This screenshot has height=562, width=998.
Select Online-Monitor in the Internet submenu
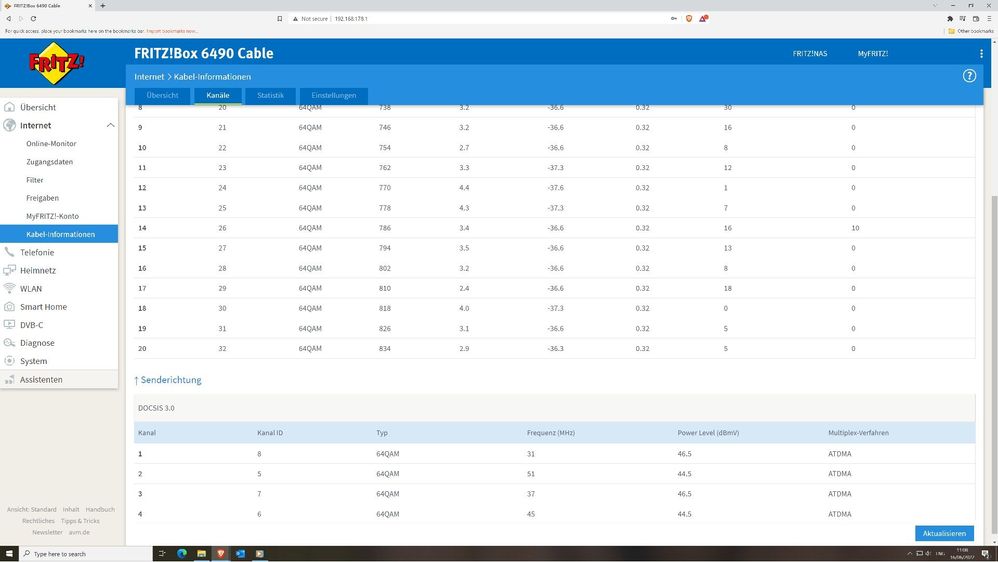click(51, 144)
